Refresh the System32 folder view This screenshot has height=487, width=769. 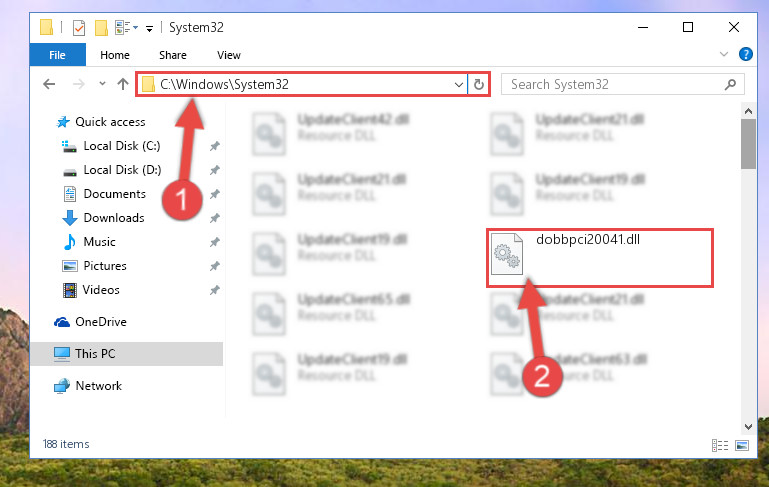click(479, 84)
